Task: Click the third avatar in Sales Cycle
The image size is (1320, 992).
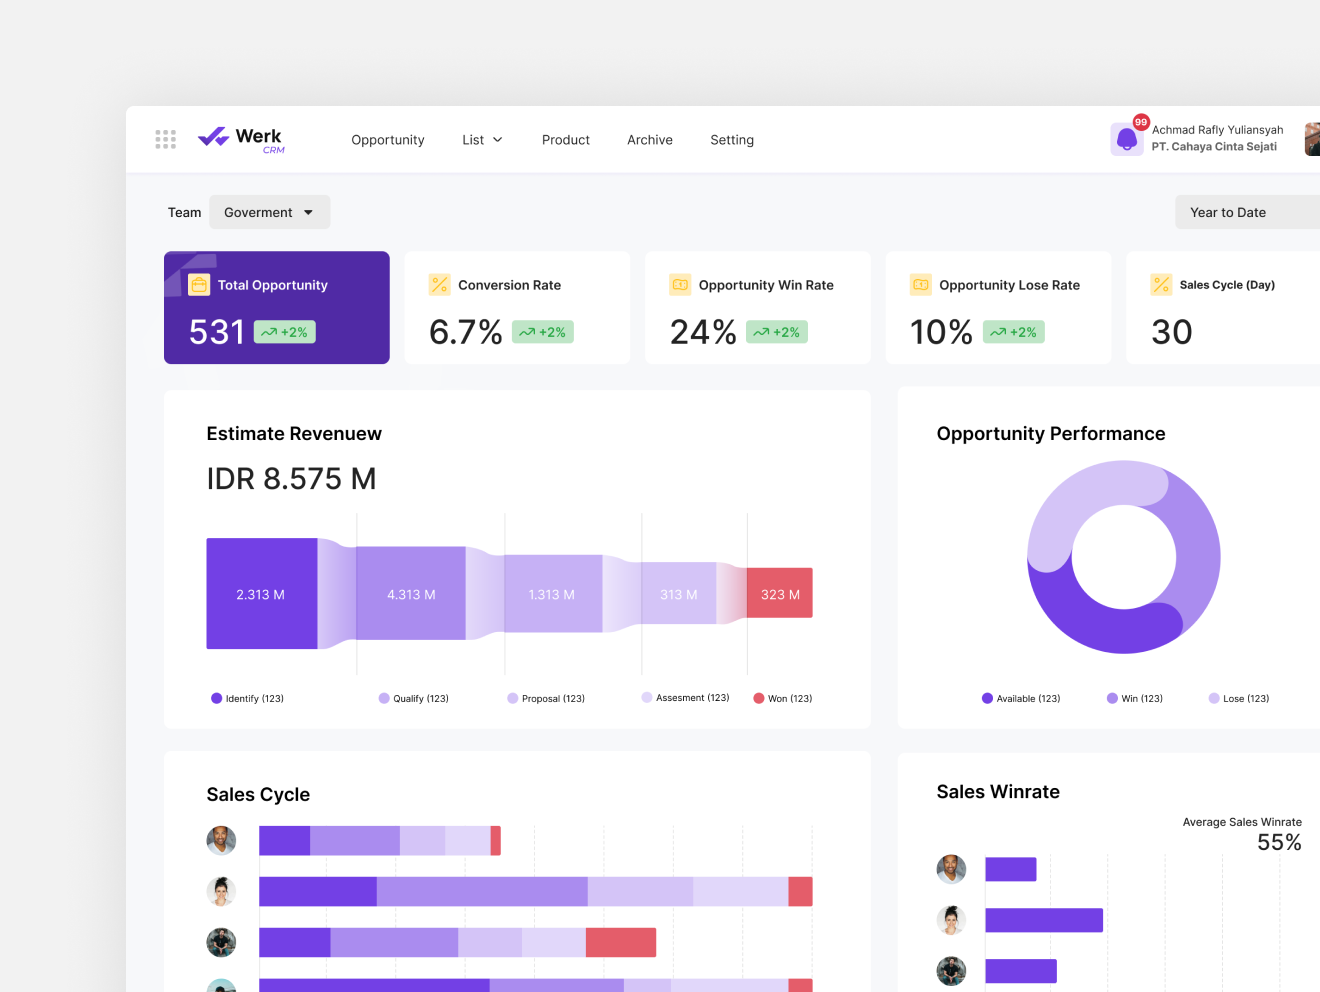Action: click(x=221, y=942)
